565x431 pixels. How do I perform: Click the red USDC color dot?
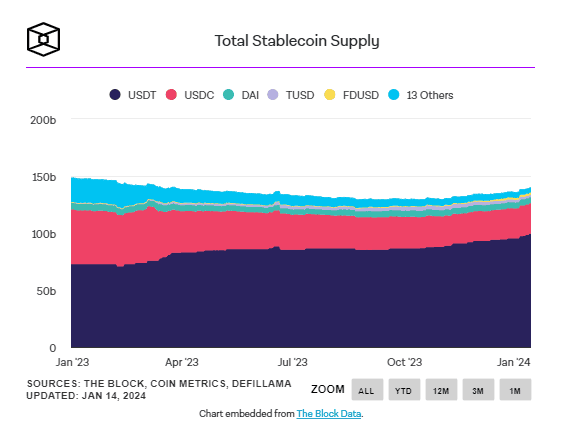click(171, 95)
